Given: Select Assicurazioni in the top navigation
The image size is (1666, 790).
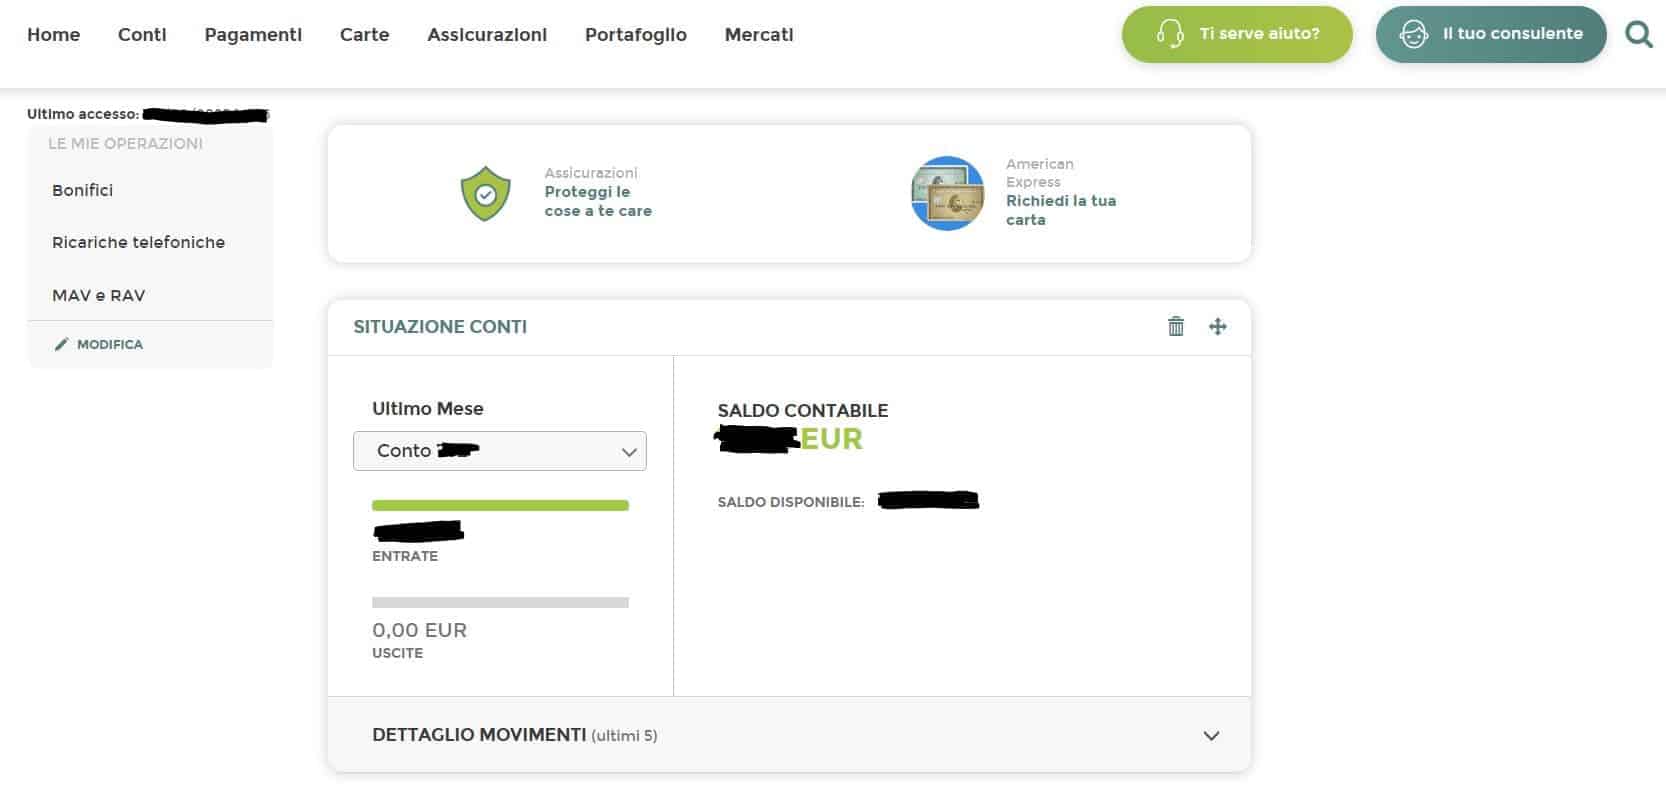Looking at the screenshot, I should point(487,35).
